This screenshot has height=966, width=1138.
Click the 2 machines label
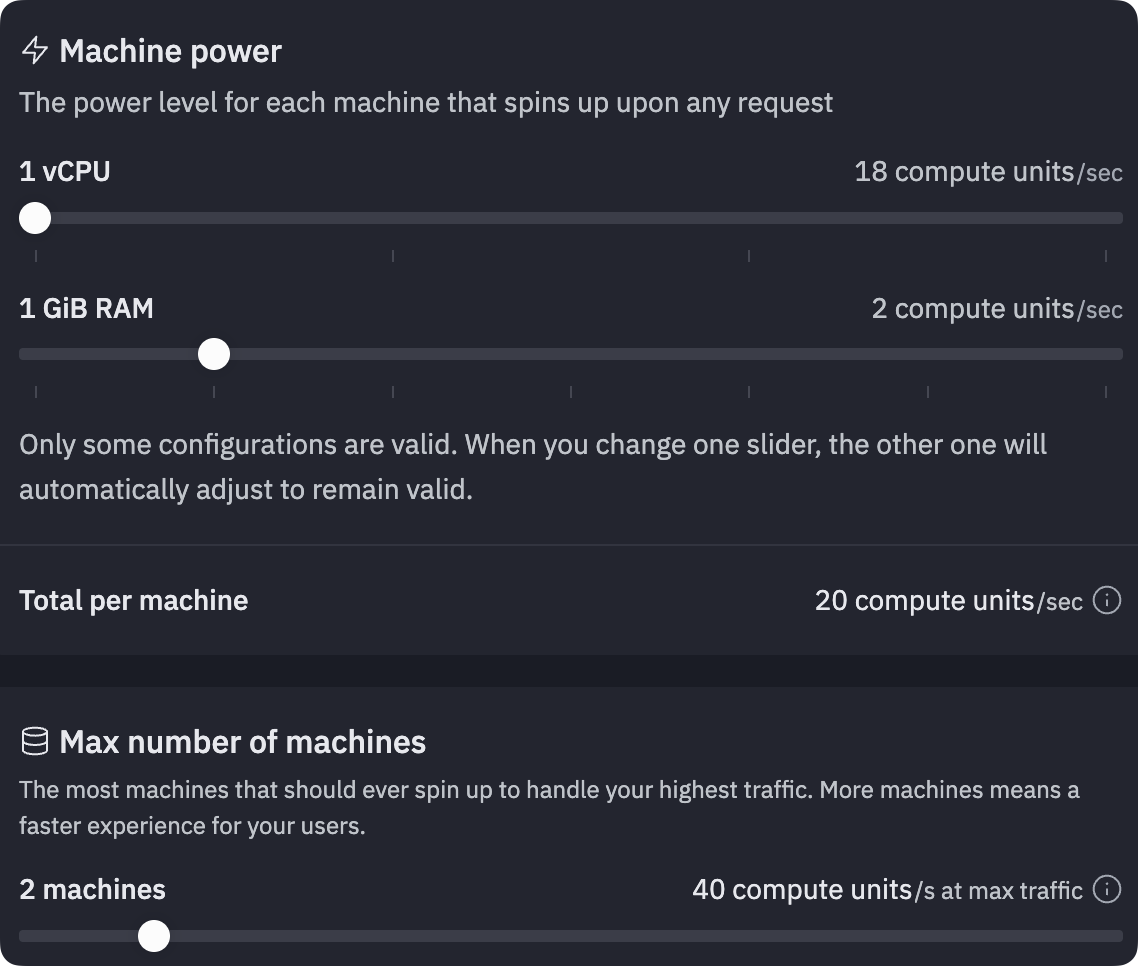(92, 889)
